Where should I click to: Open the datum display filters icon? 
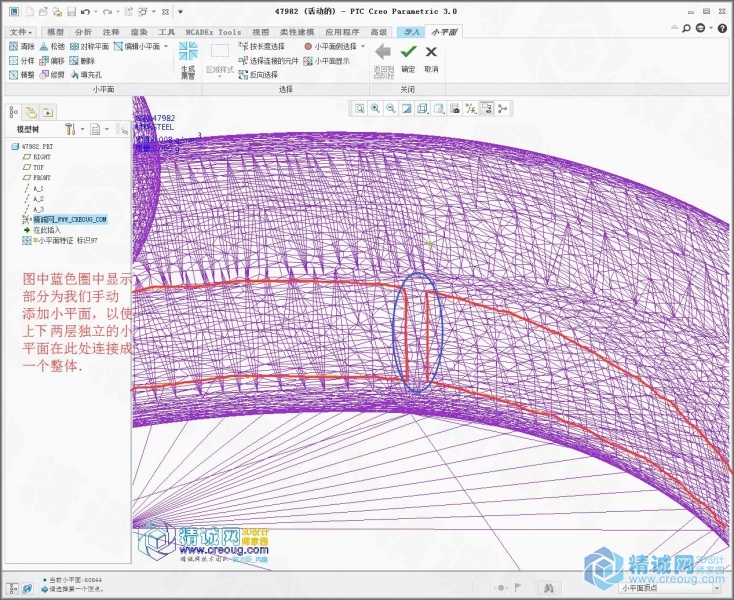pyautogui.click(x=470, y=109)
